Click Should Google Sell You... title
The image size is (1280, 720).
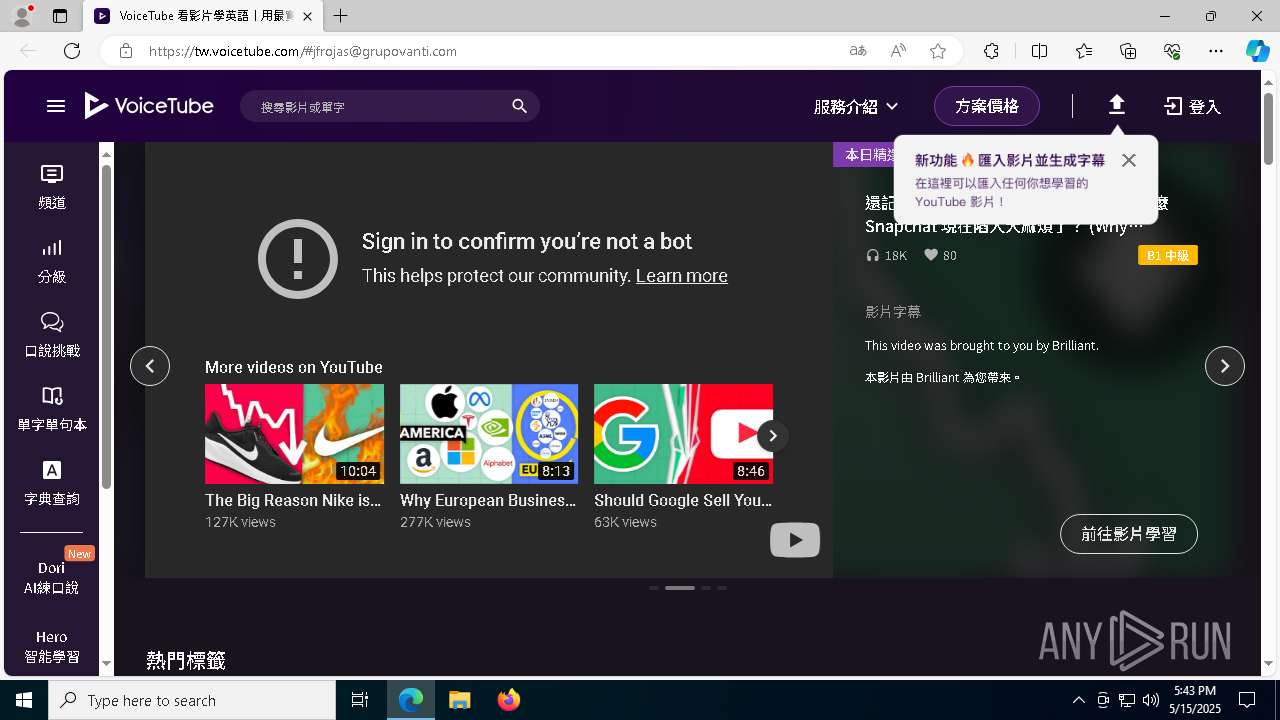[683, 500]
